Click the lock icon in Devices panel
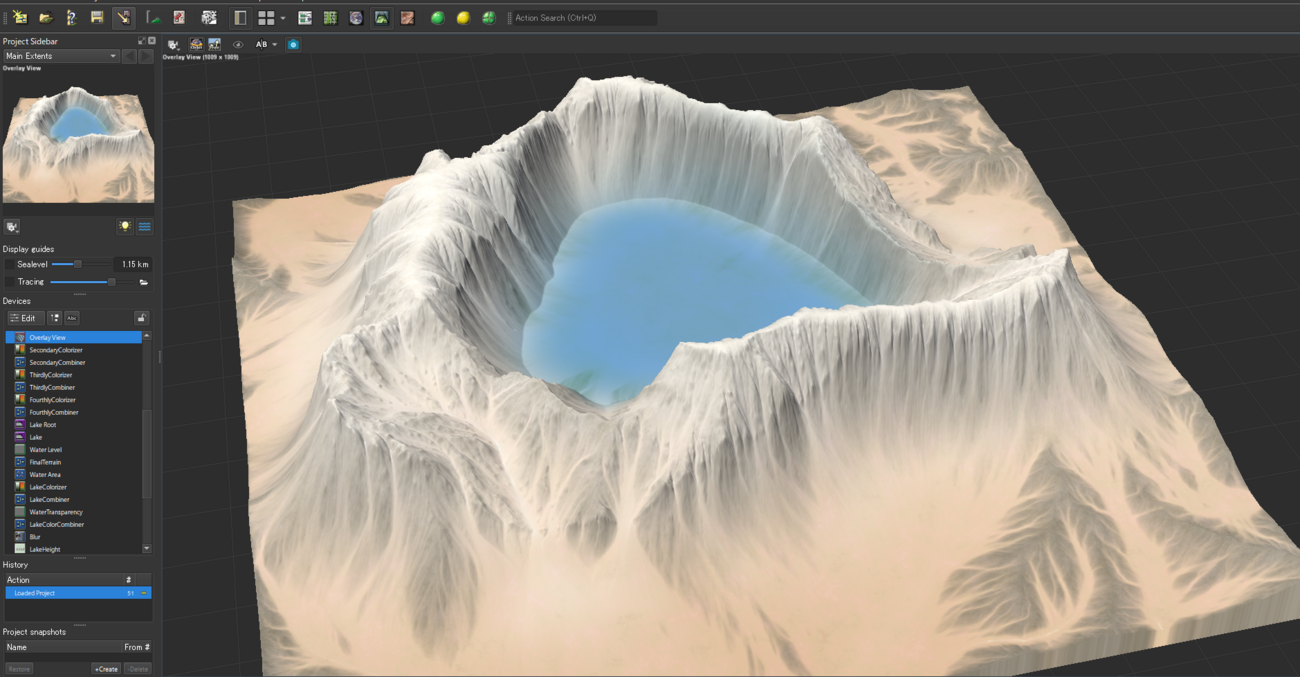Image resolution: width=1300 pixels, height=677 pixels. 141,318
